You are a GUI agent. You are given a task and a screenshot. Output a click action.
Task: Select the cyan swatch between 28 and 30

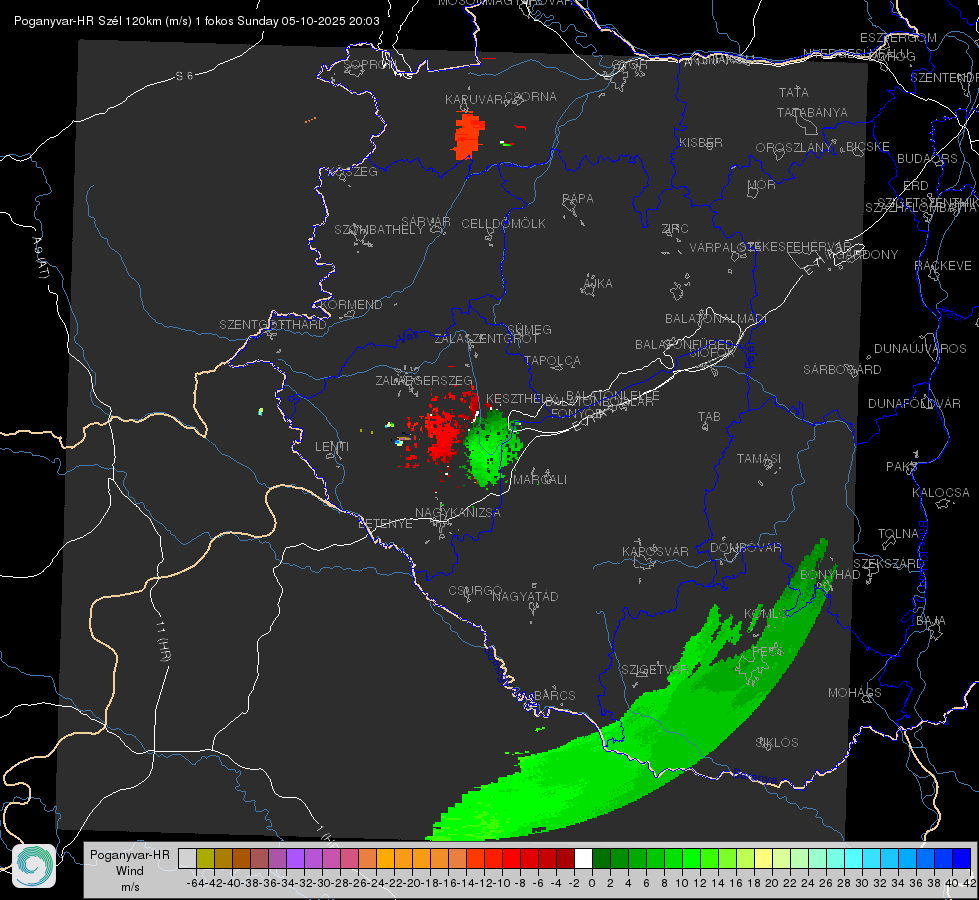tap(853, 858)
